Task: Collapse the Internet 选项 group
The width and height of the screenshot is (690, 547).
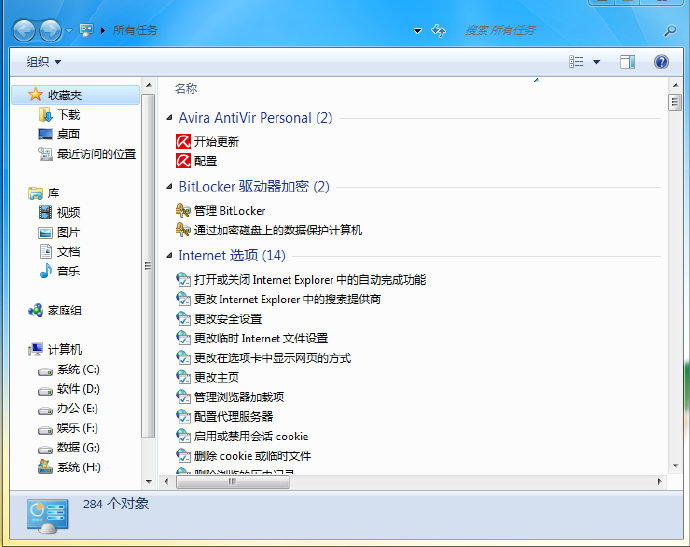Action: pos(169,256)
